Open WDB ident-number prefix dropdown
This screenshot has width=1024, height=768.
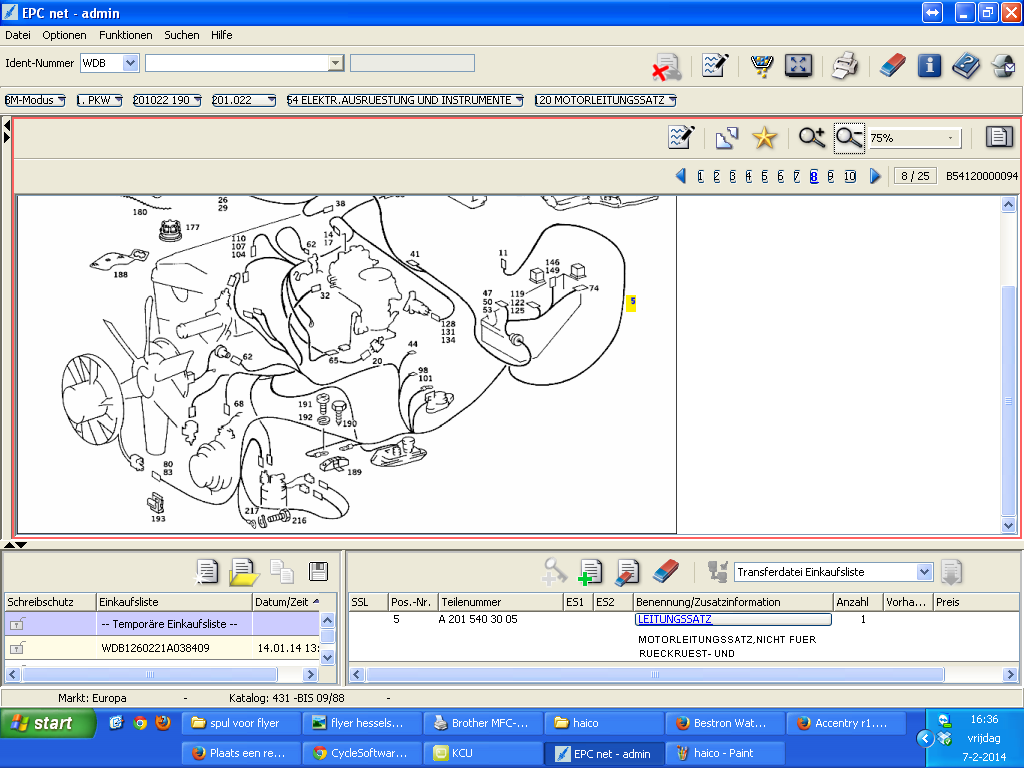(131, 63)
